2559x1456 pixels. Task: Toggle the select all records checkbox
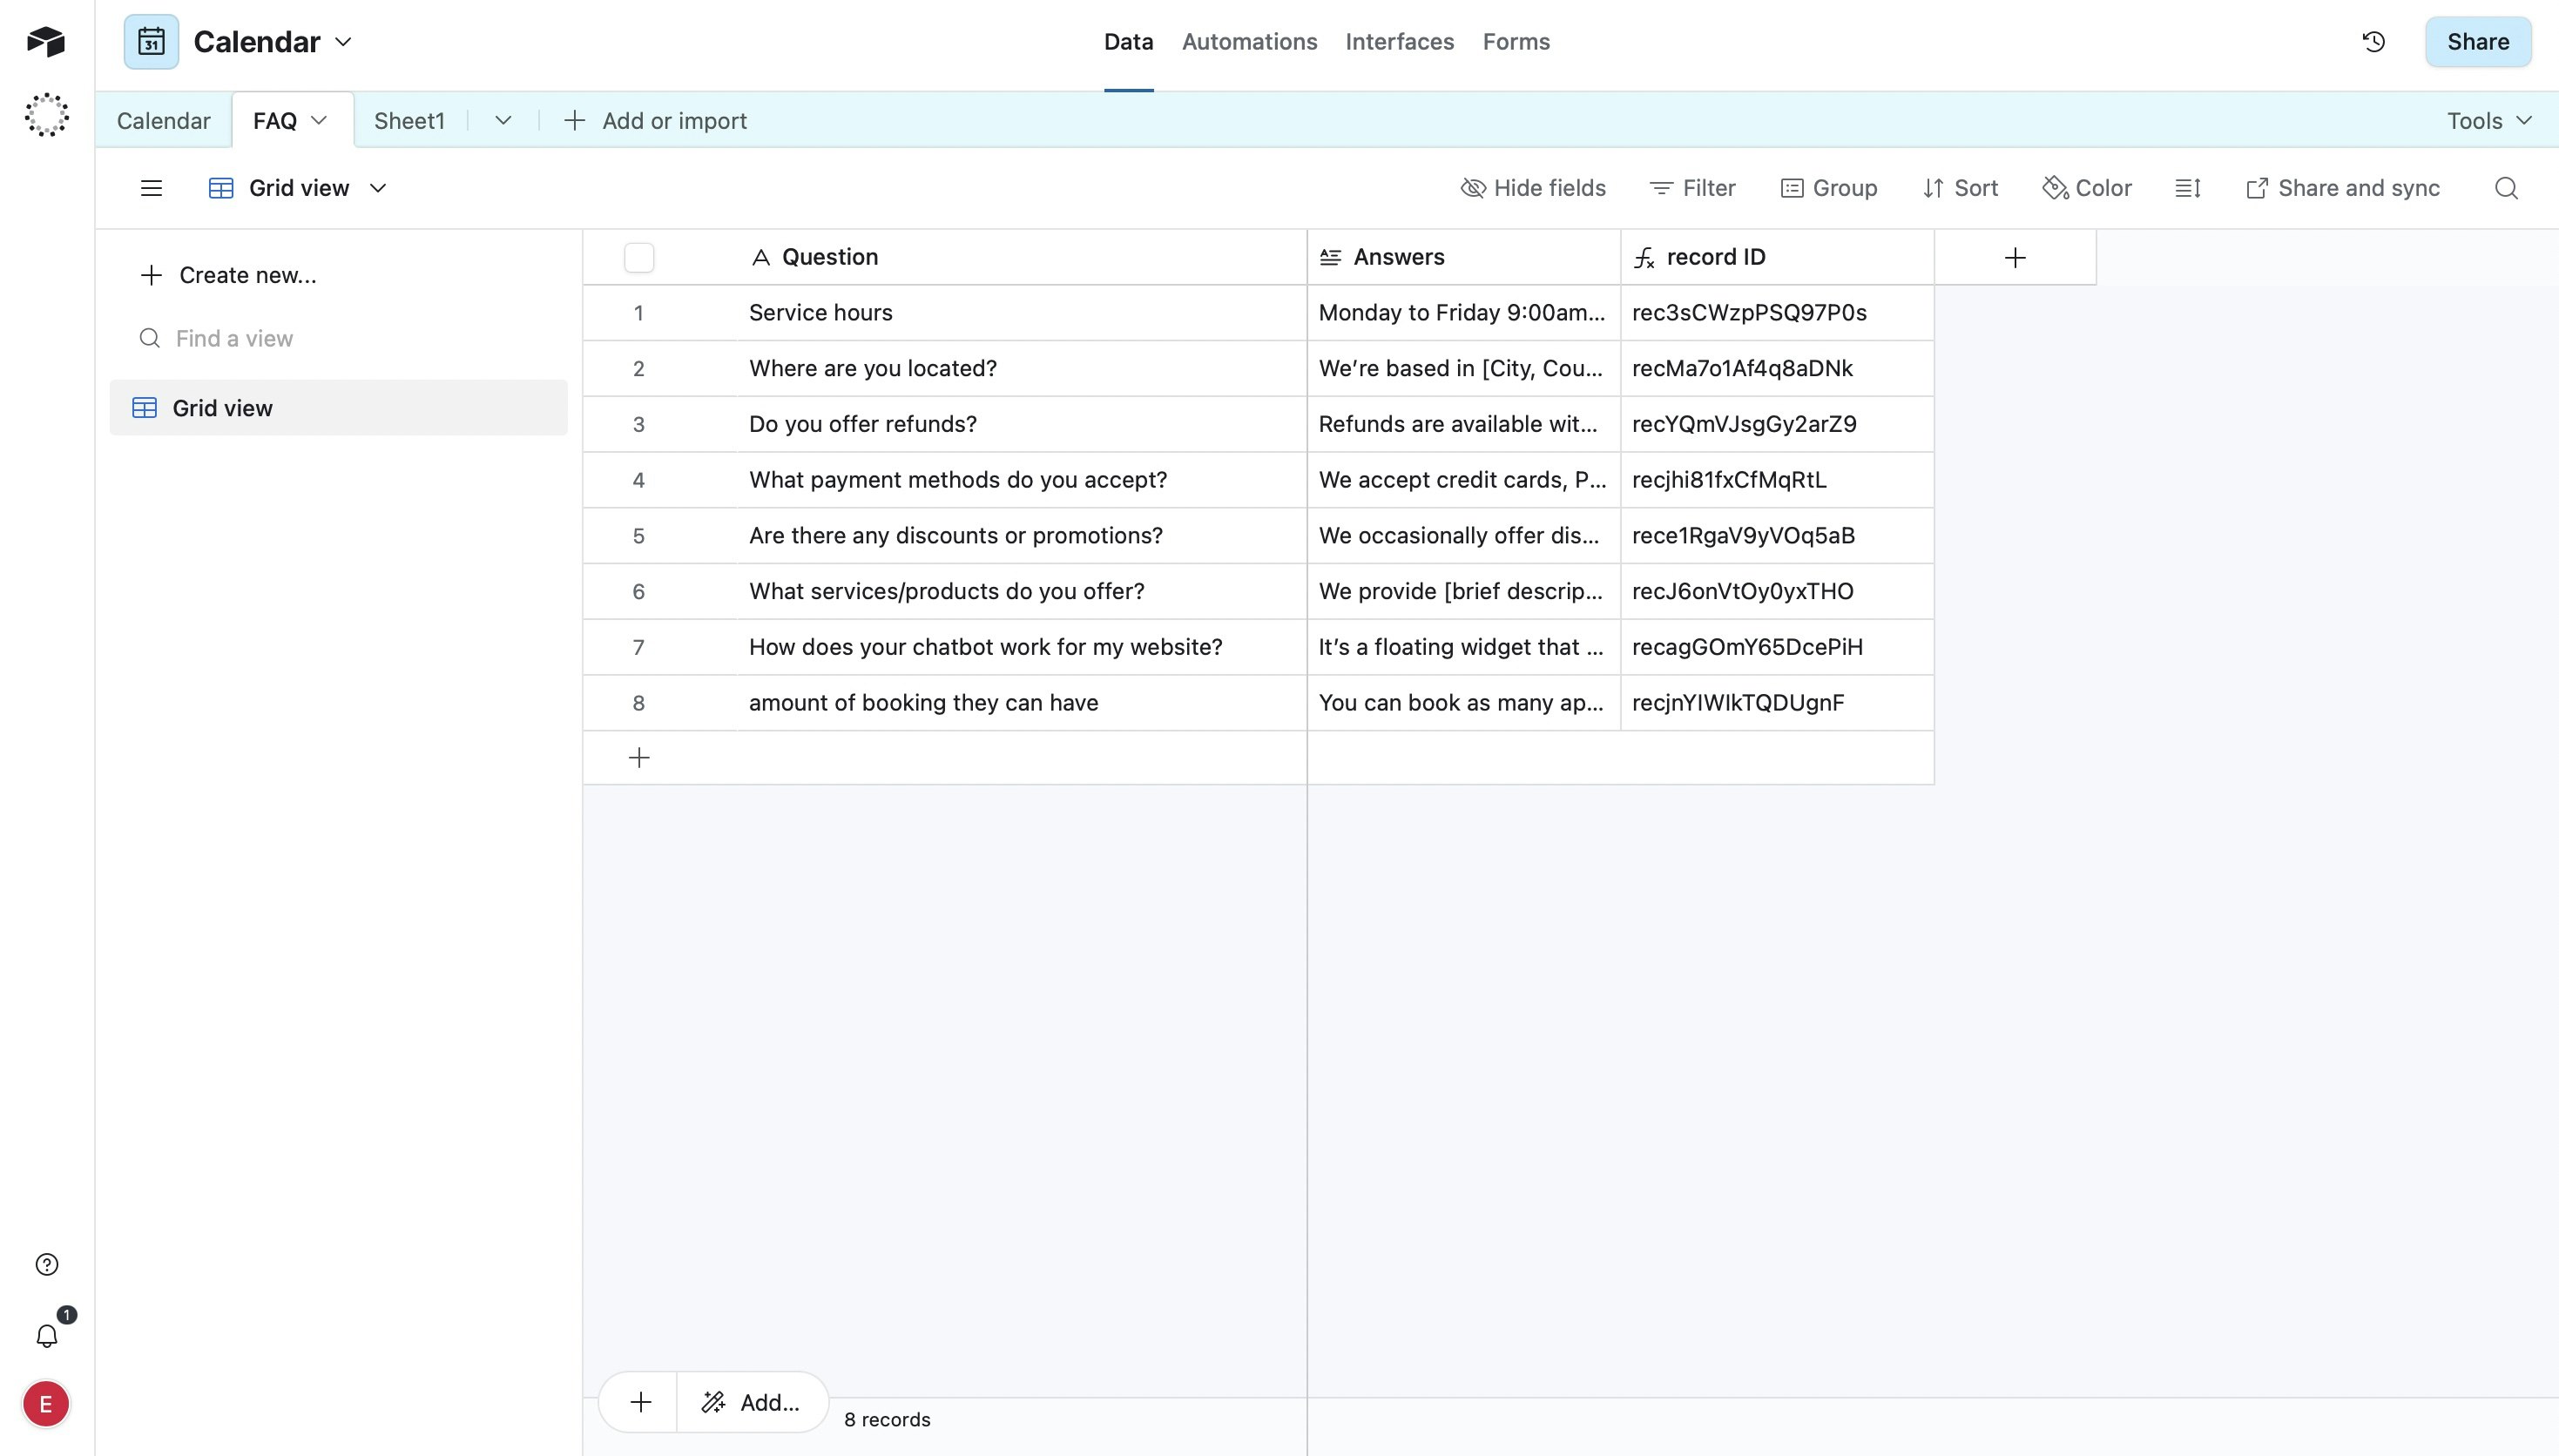639,258
